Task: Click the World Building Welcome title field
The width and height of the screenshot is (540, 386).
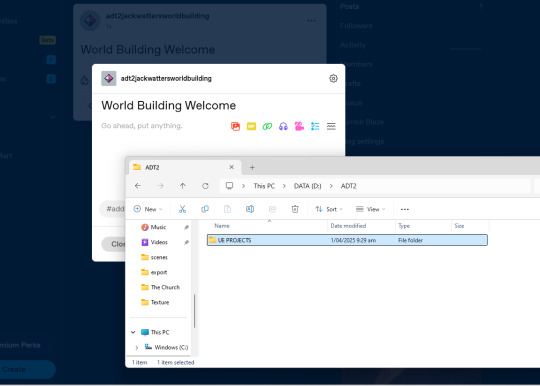Action: coord(168,105)
